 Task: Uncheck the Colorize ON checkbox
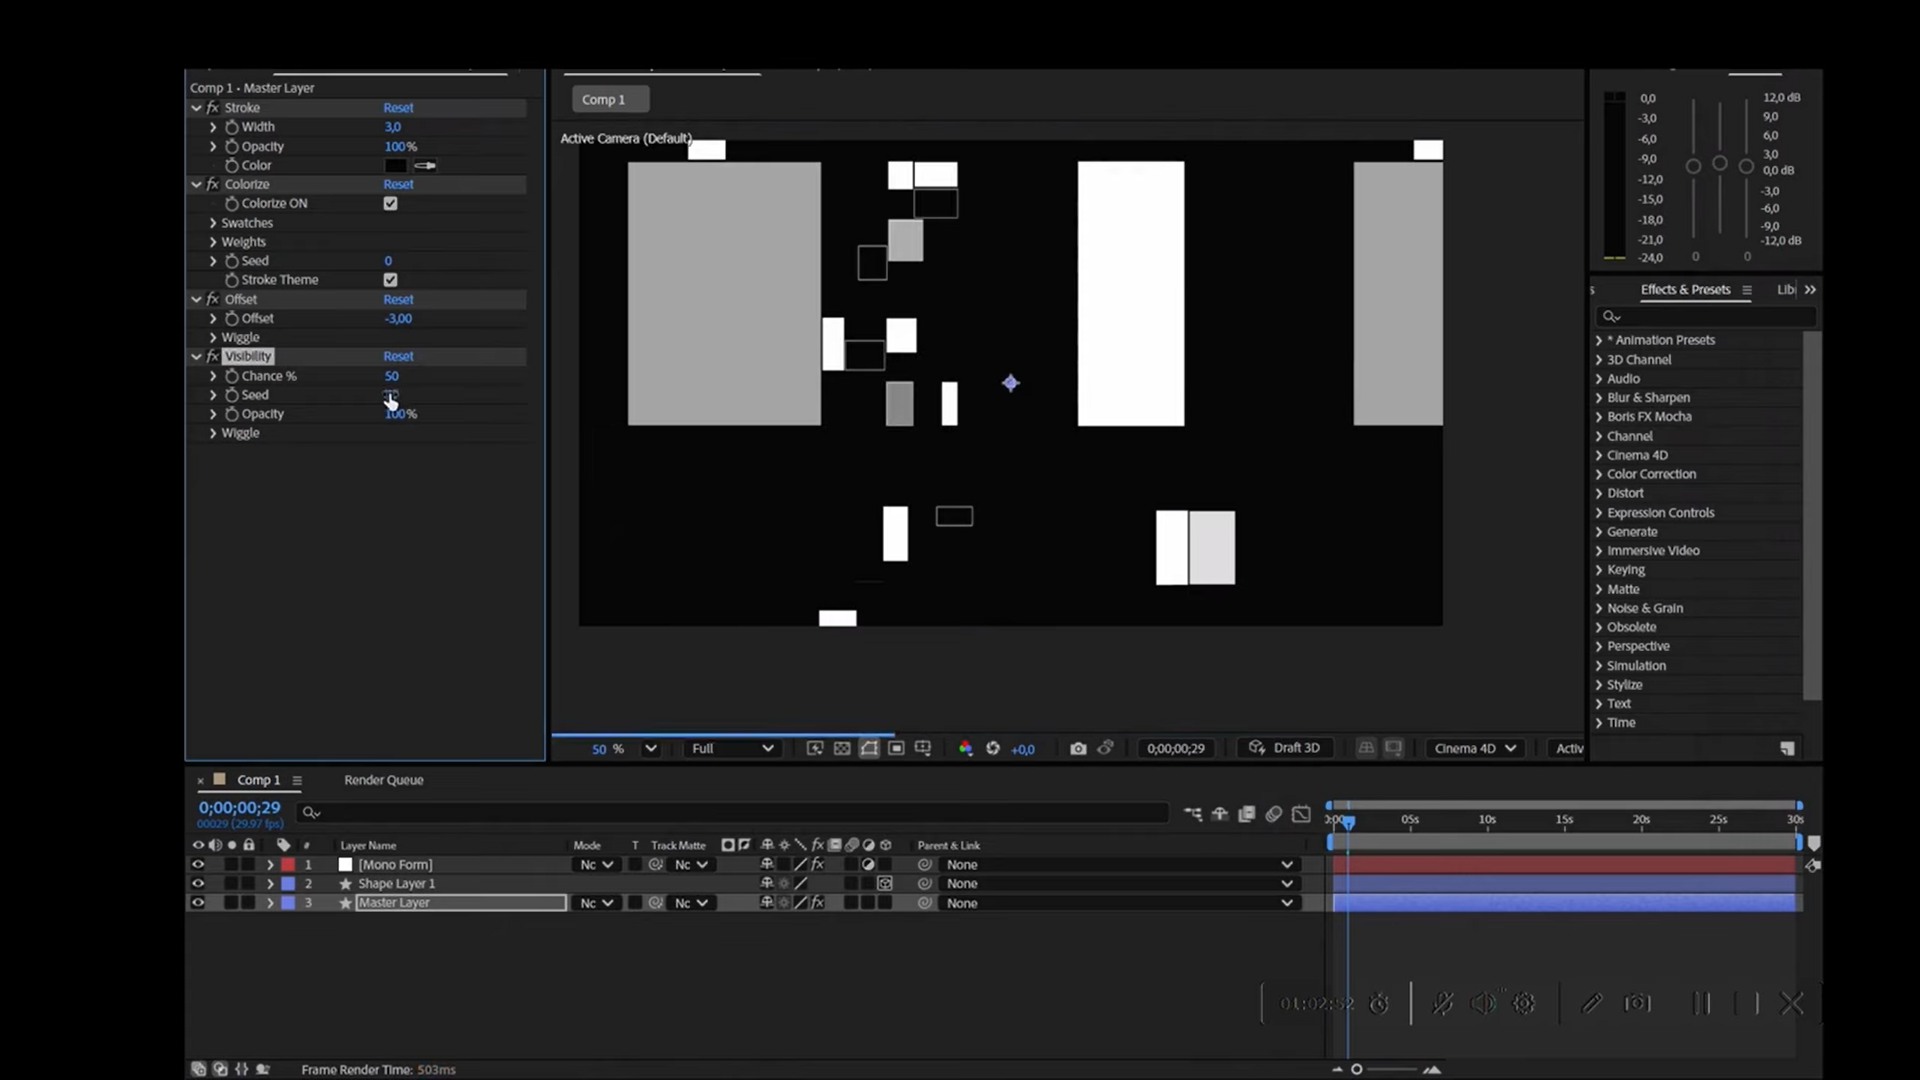[390, 203]
